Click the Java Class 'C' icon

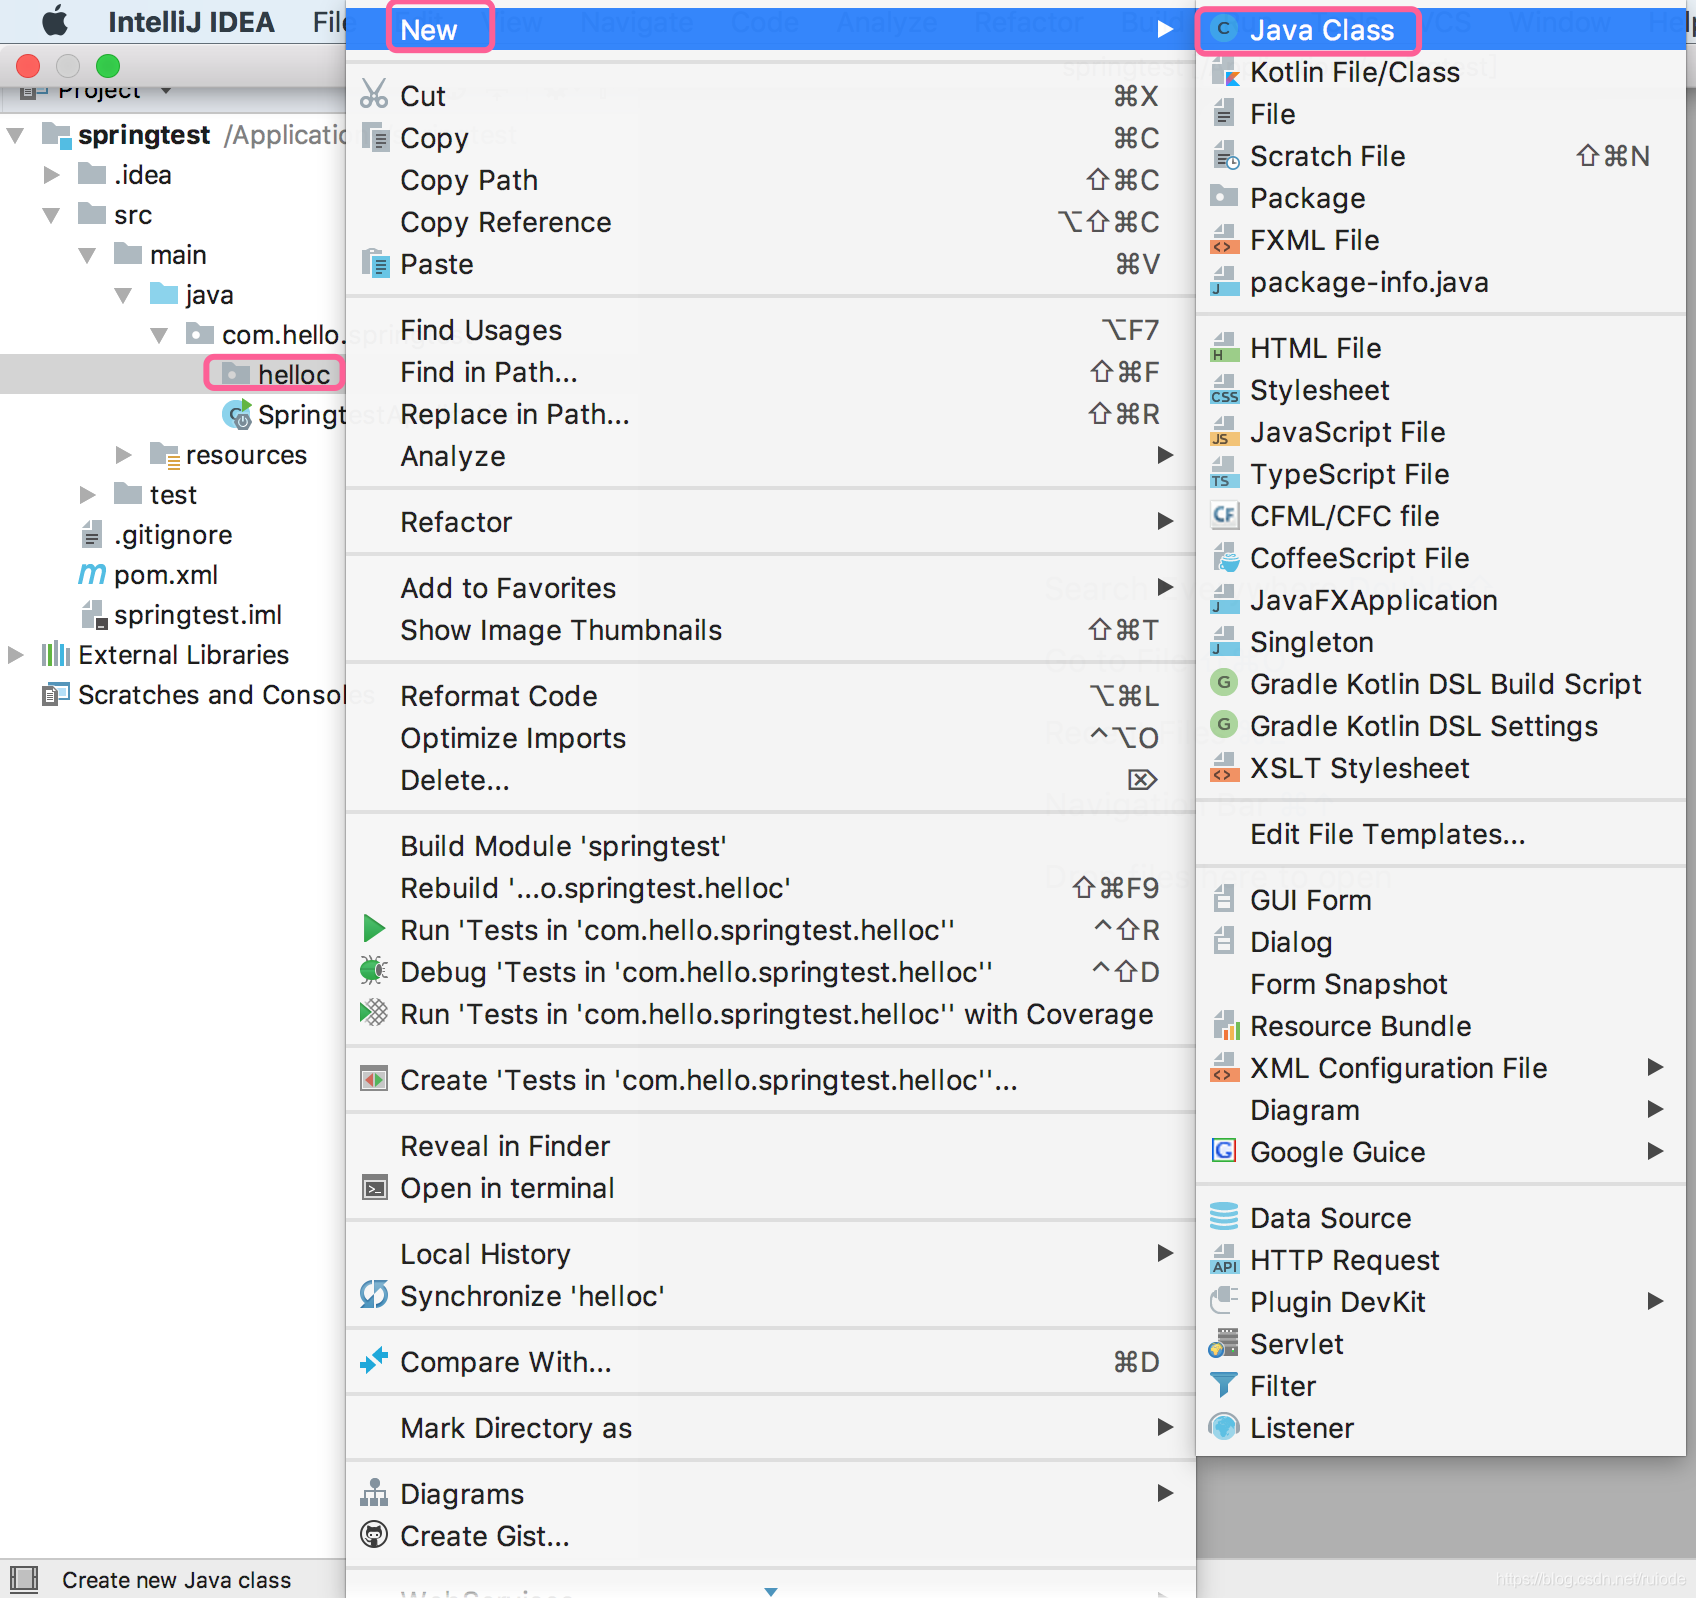pos(1223,29)
